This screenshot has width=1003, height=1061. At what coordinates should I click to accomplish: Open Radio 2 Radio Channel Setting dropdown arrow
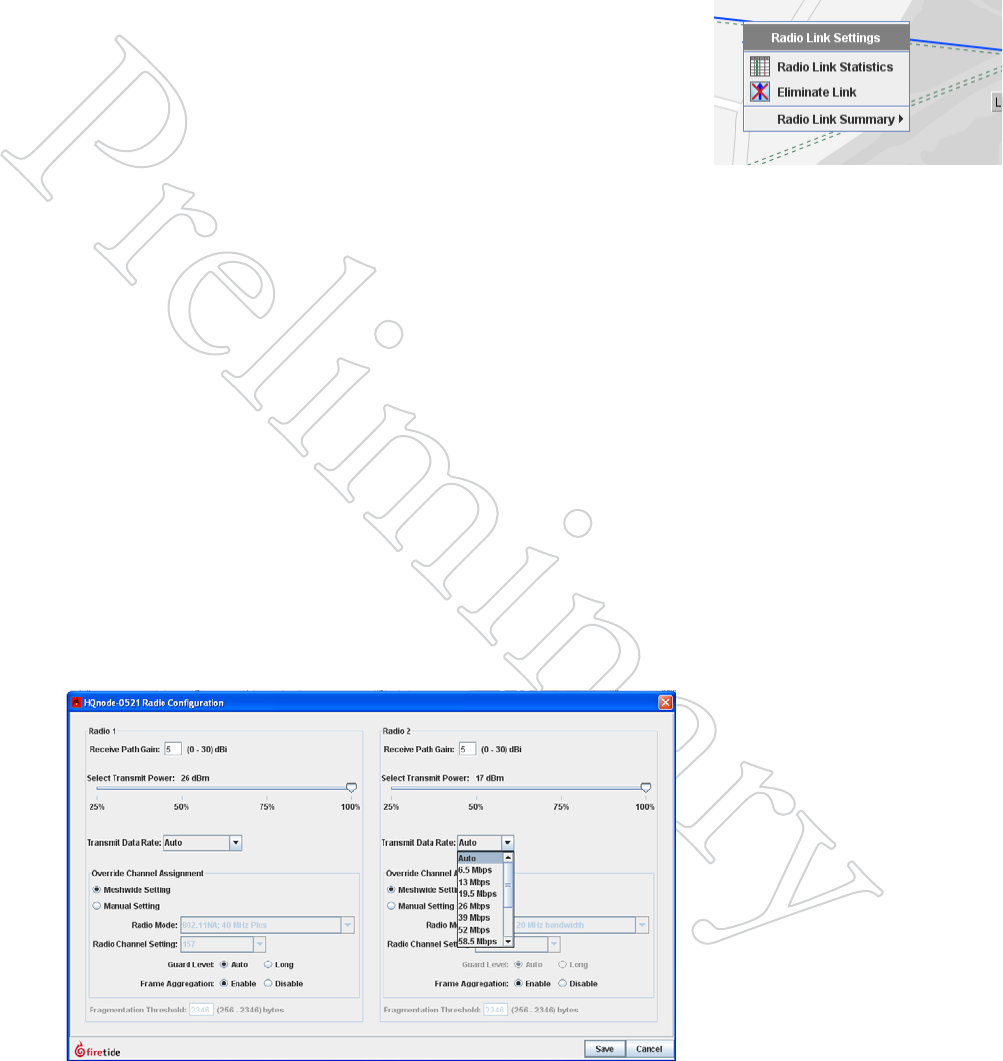pos(554,944)
